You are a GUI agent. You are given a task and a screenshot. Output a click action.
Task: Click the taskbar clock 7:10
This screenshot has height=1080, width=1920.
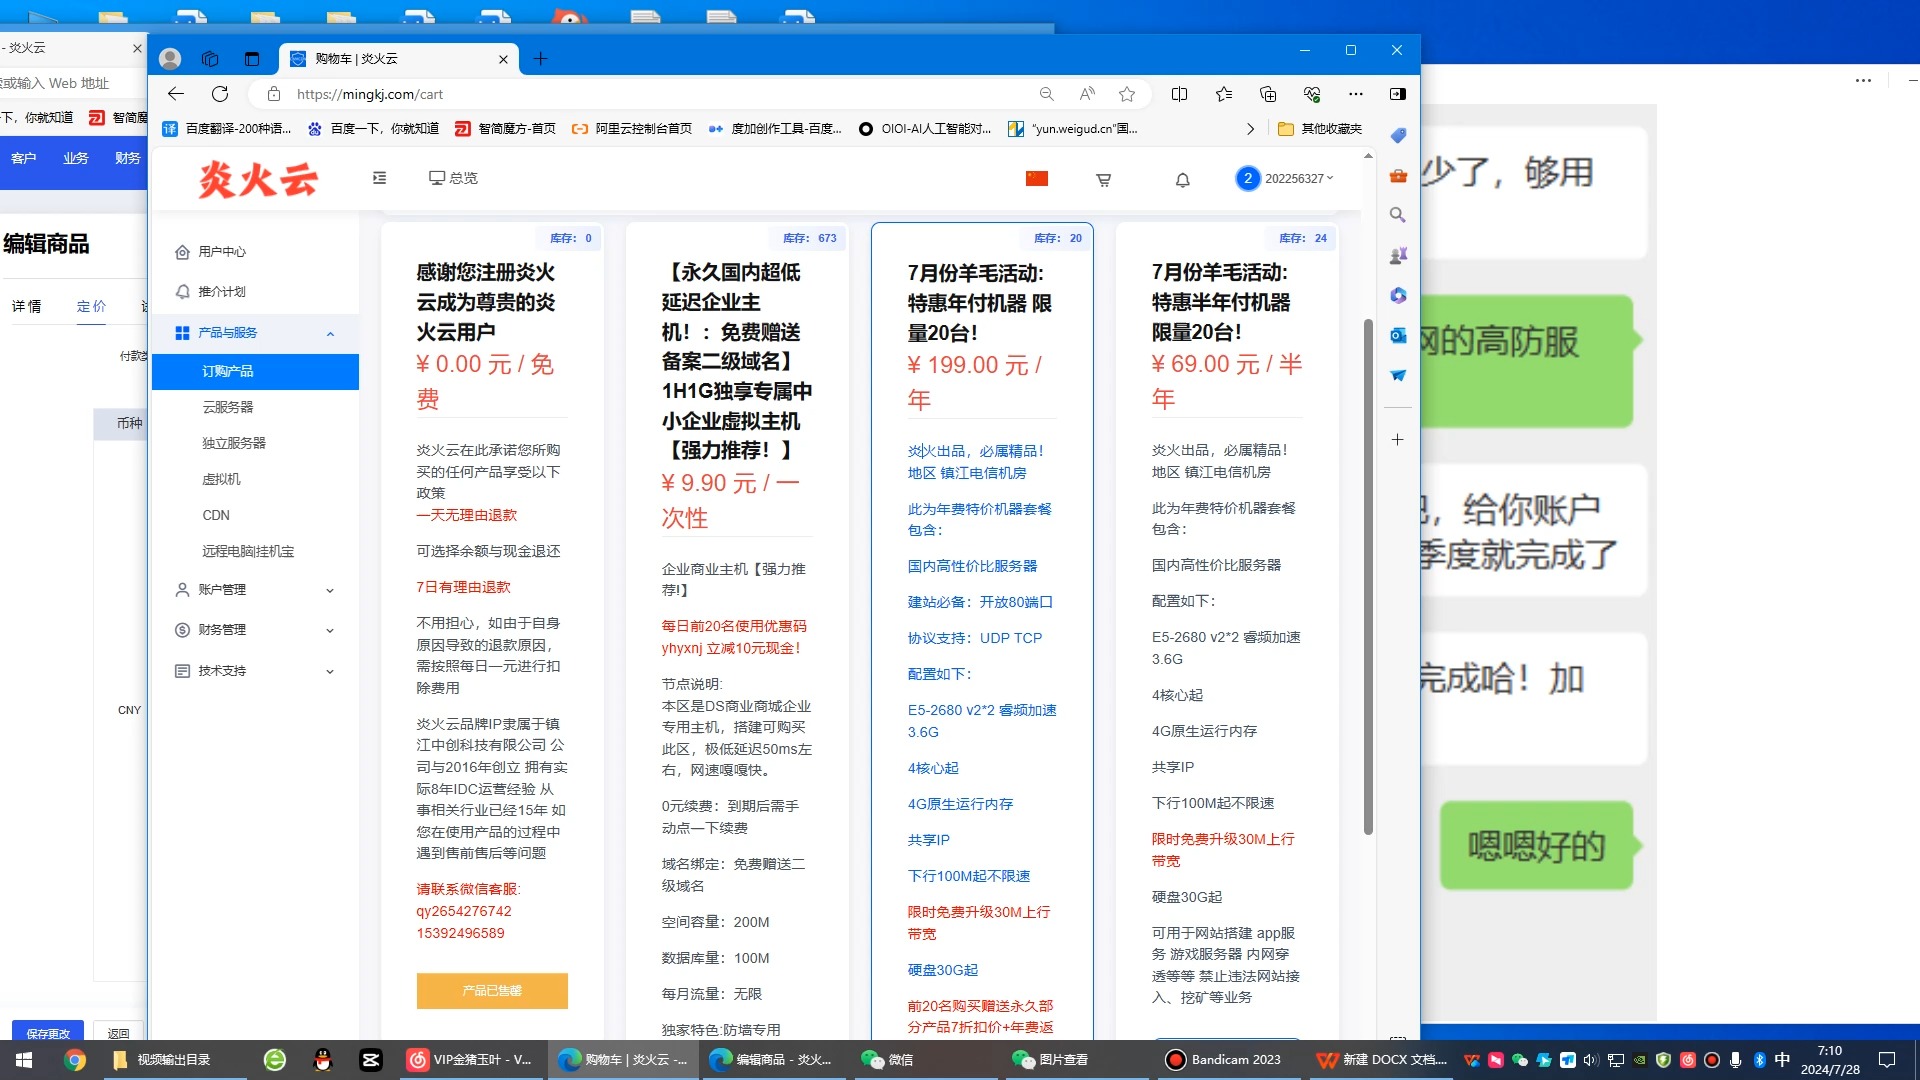[1830, 1060]
